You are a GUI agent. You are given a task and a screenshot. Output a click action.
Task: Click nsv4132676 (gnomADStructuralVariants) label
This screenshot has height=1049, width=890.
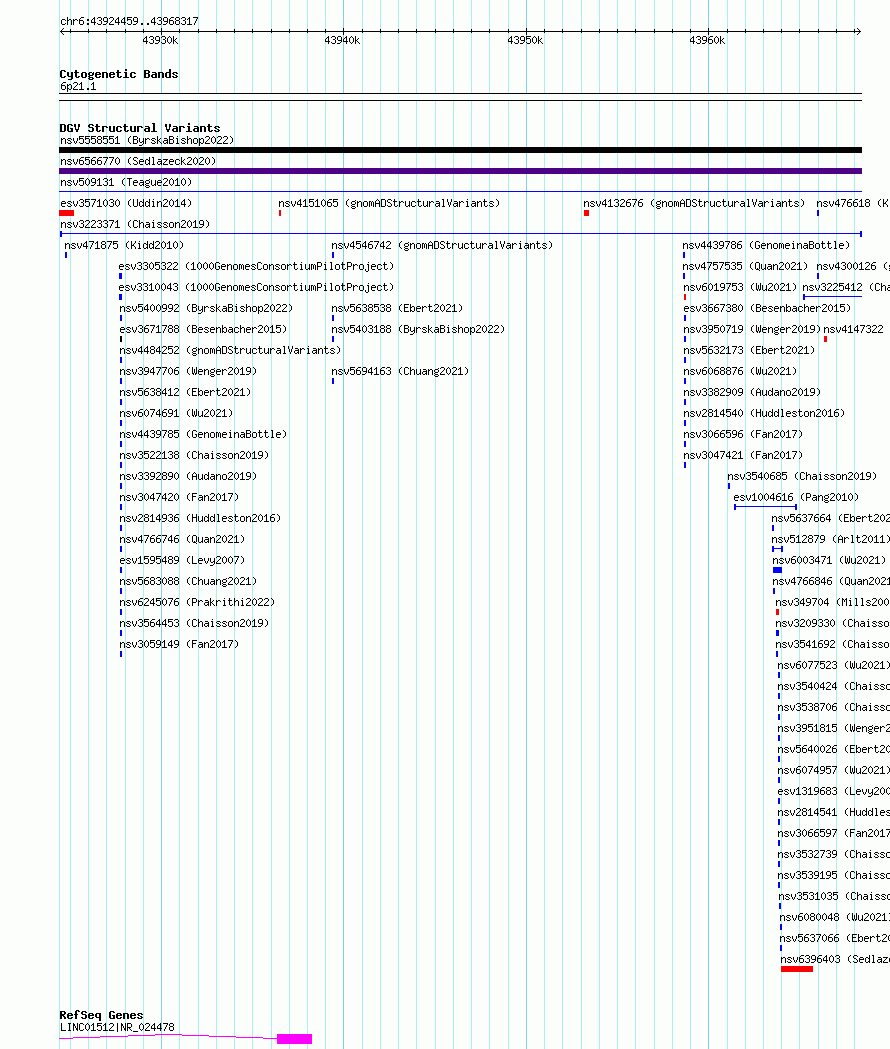(694, 203)
